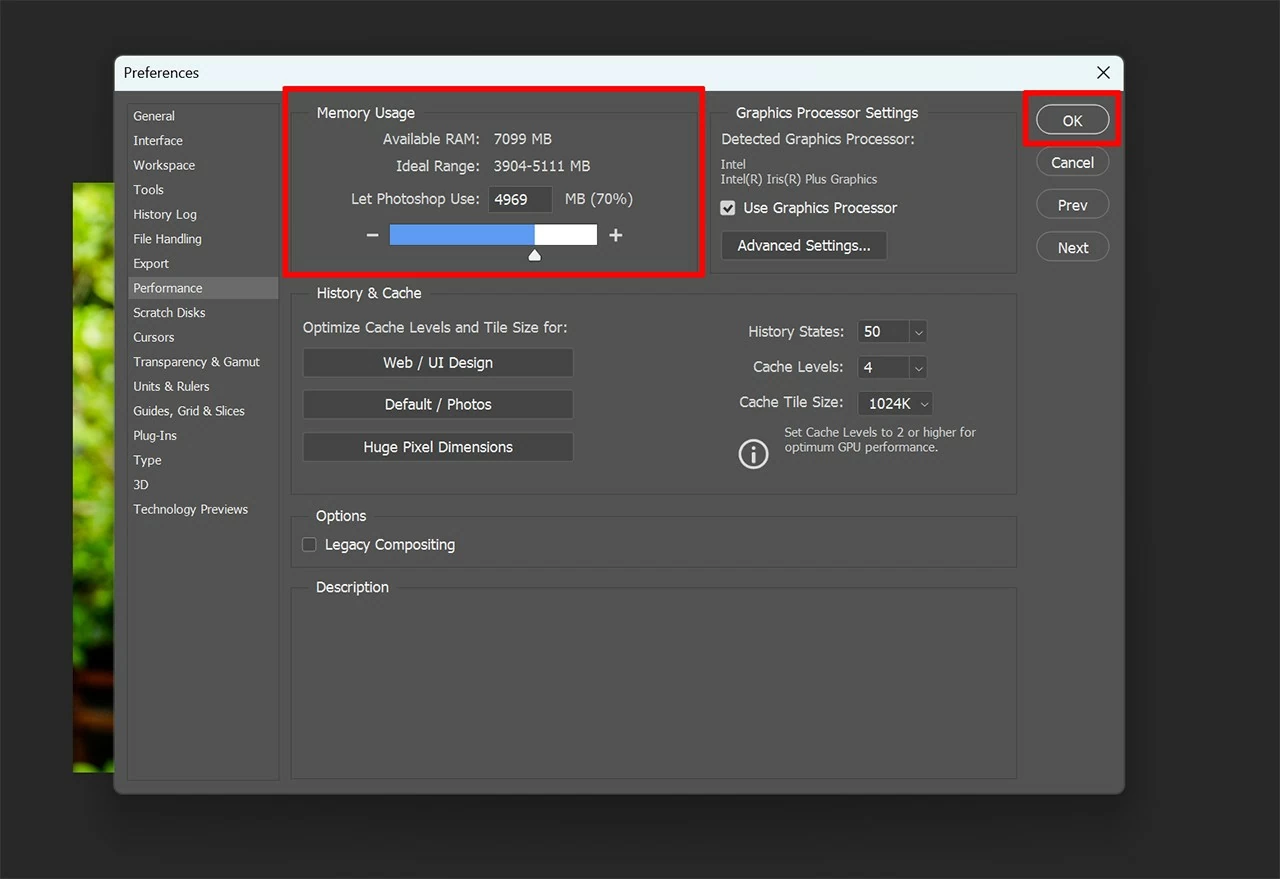Image resolution: width=1280 pixels, height=879 pixels.
Task: Select the Cursors preferences category
Action: tap(154, 337)
